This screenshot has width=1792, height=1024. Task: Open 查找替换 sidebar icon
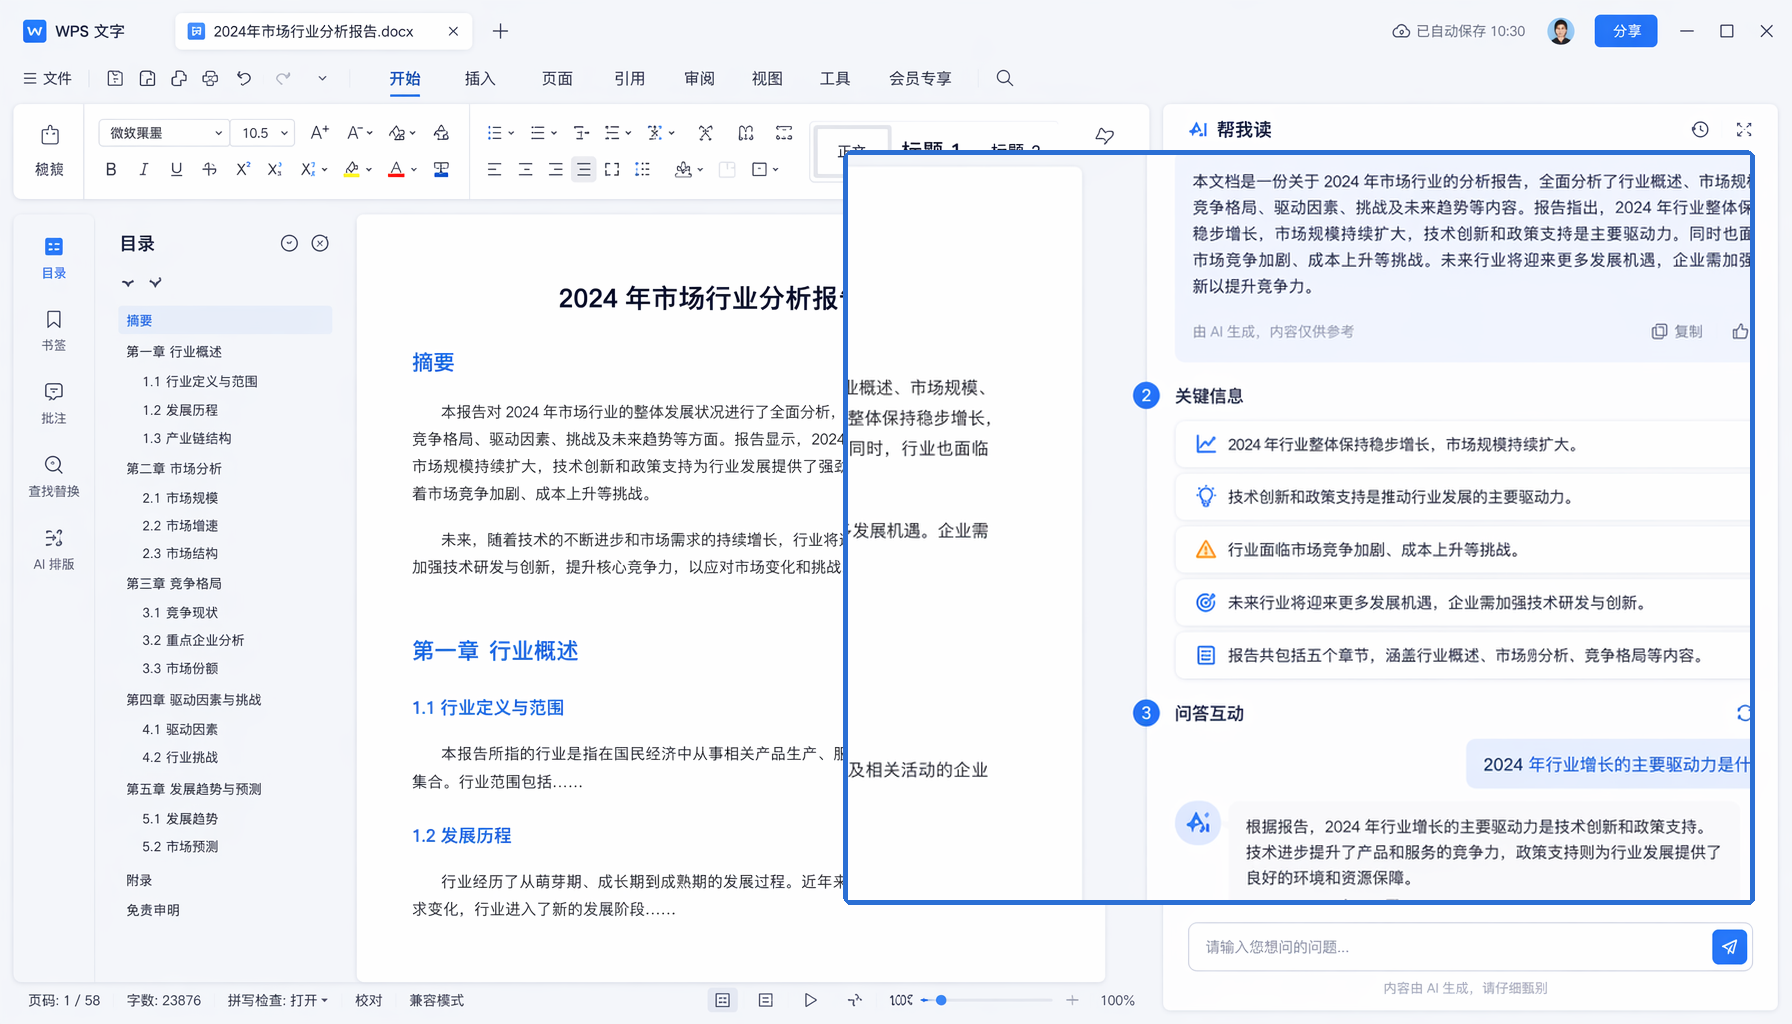pos(54,476)
